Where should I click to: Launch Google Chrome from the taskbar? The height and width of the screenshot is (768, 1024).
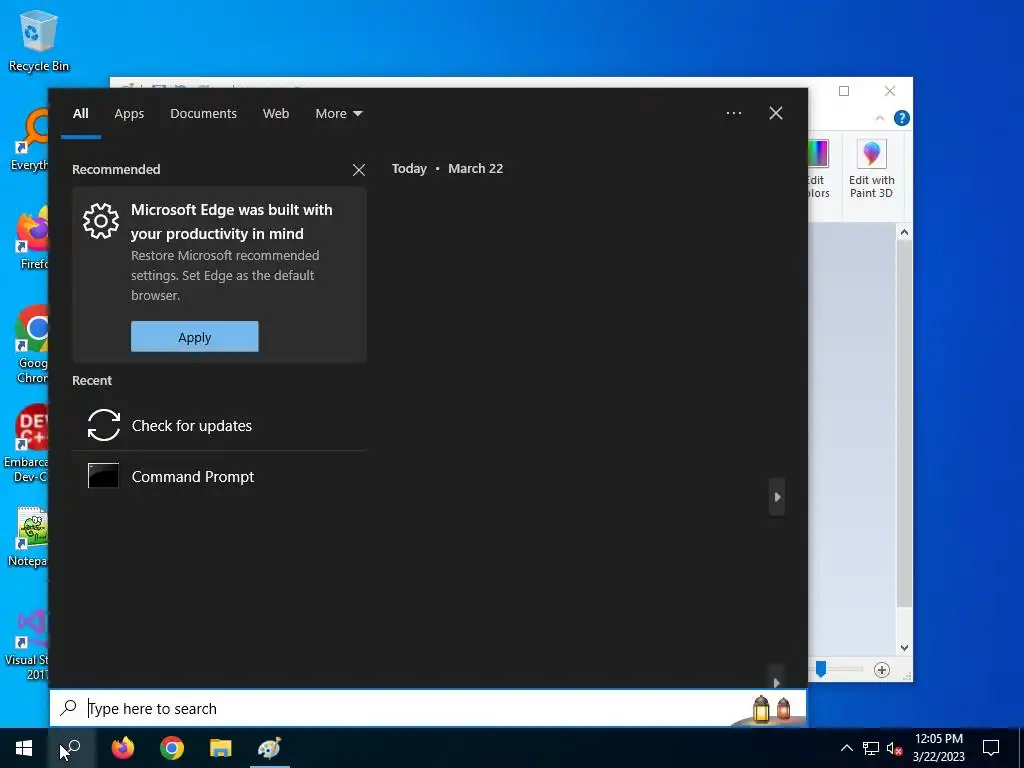click(172, 748)
